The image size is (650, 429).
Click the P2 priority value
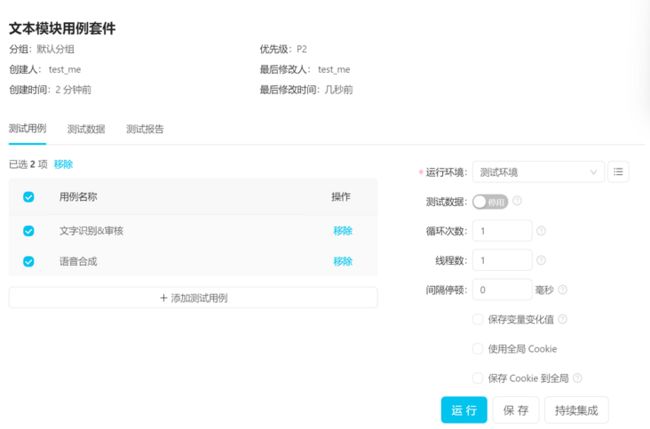(302, 49)
